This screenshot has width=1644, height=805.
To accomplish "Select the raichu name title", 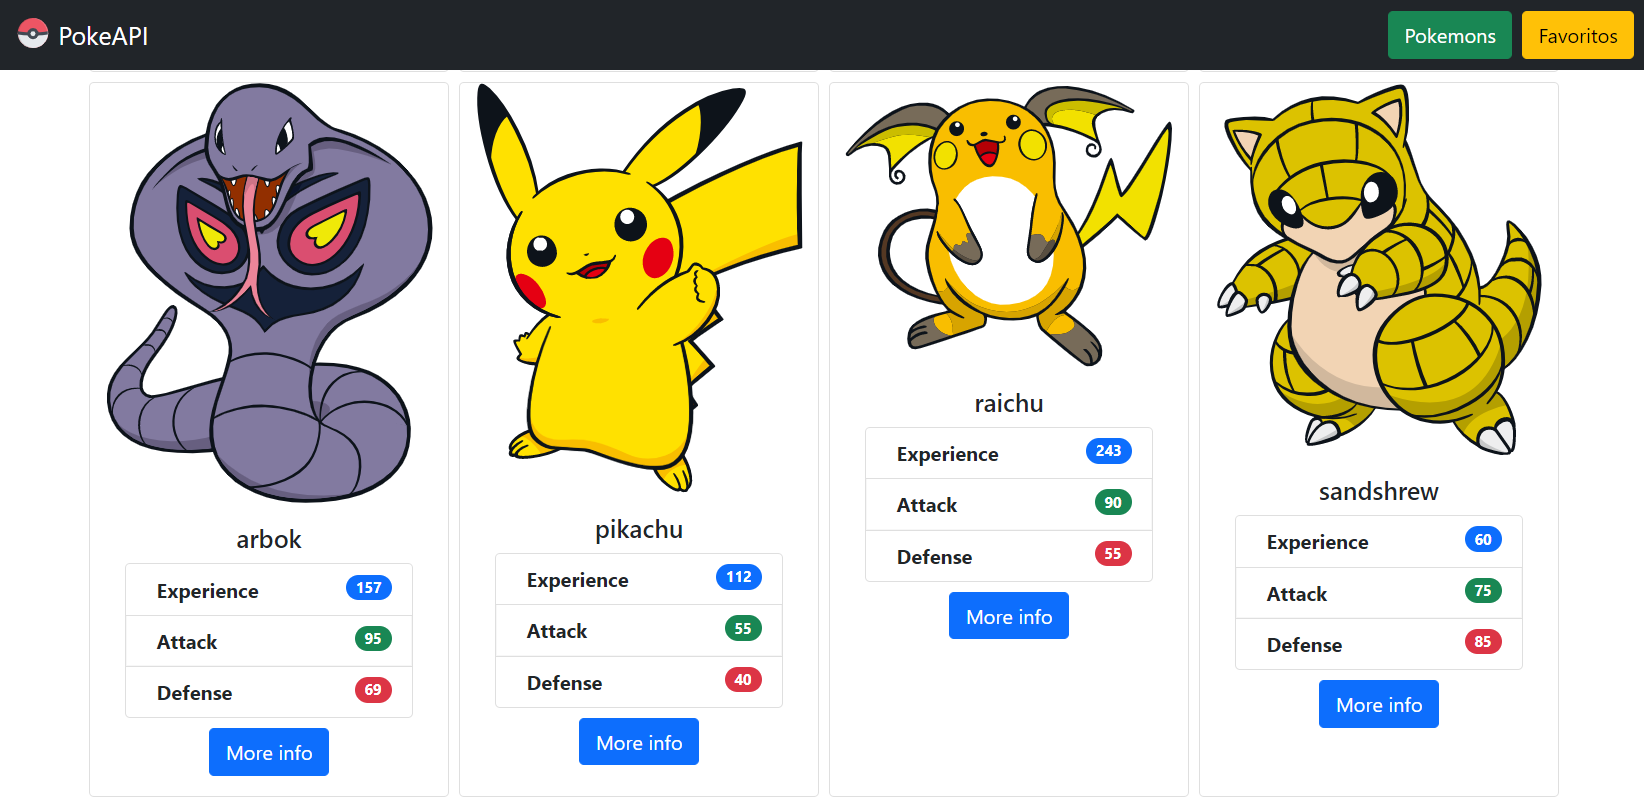I will click(1009, 403).
